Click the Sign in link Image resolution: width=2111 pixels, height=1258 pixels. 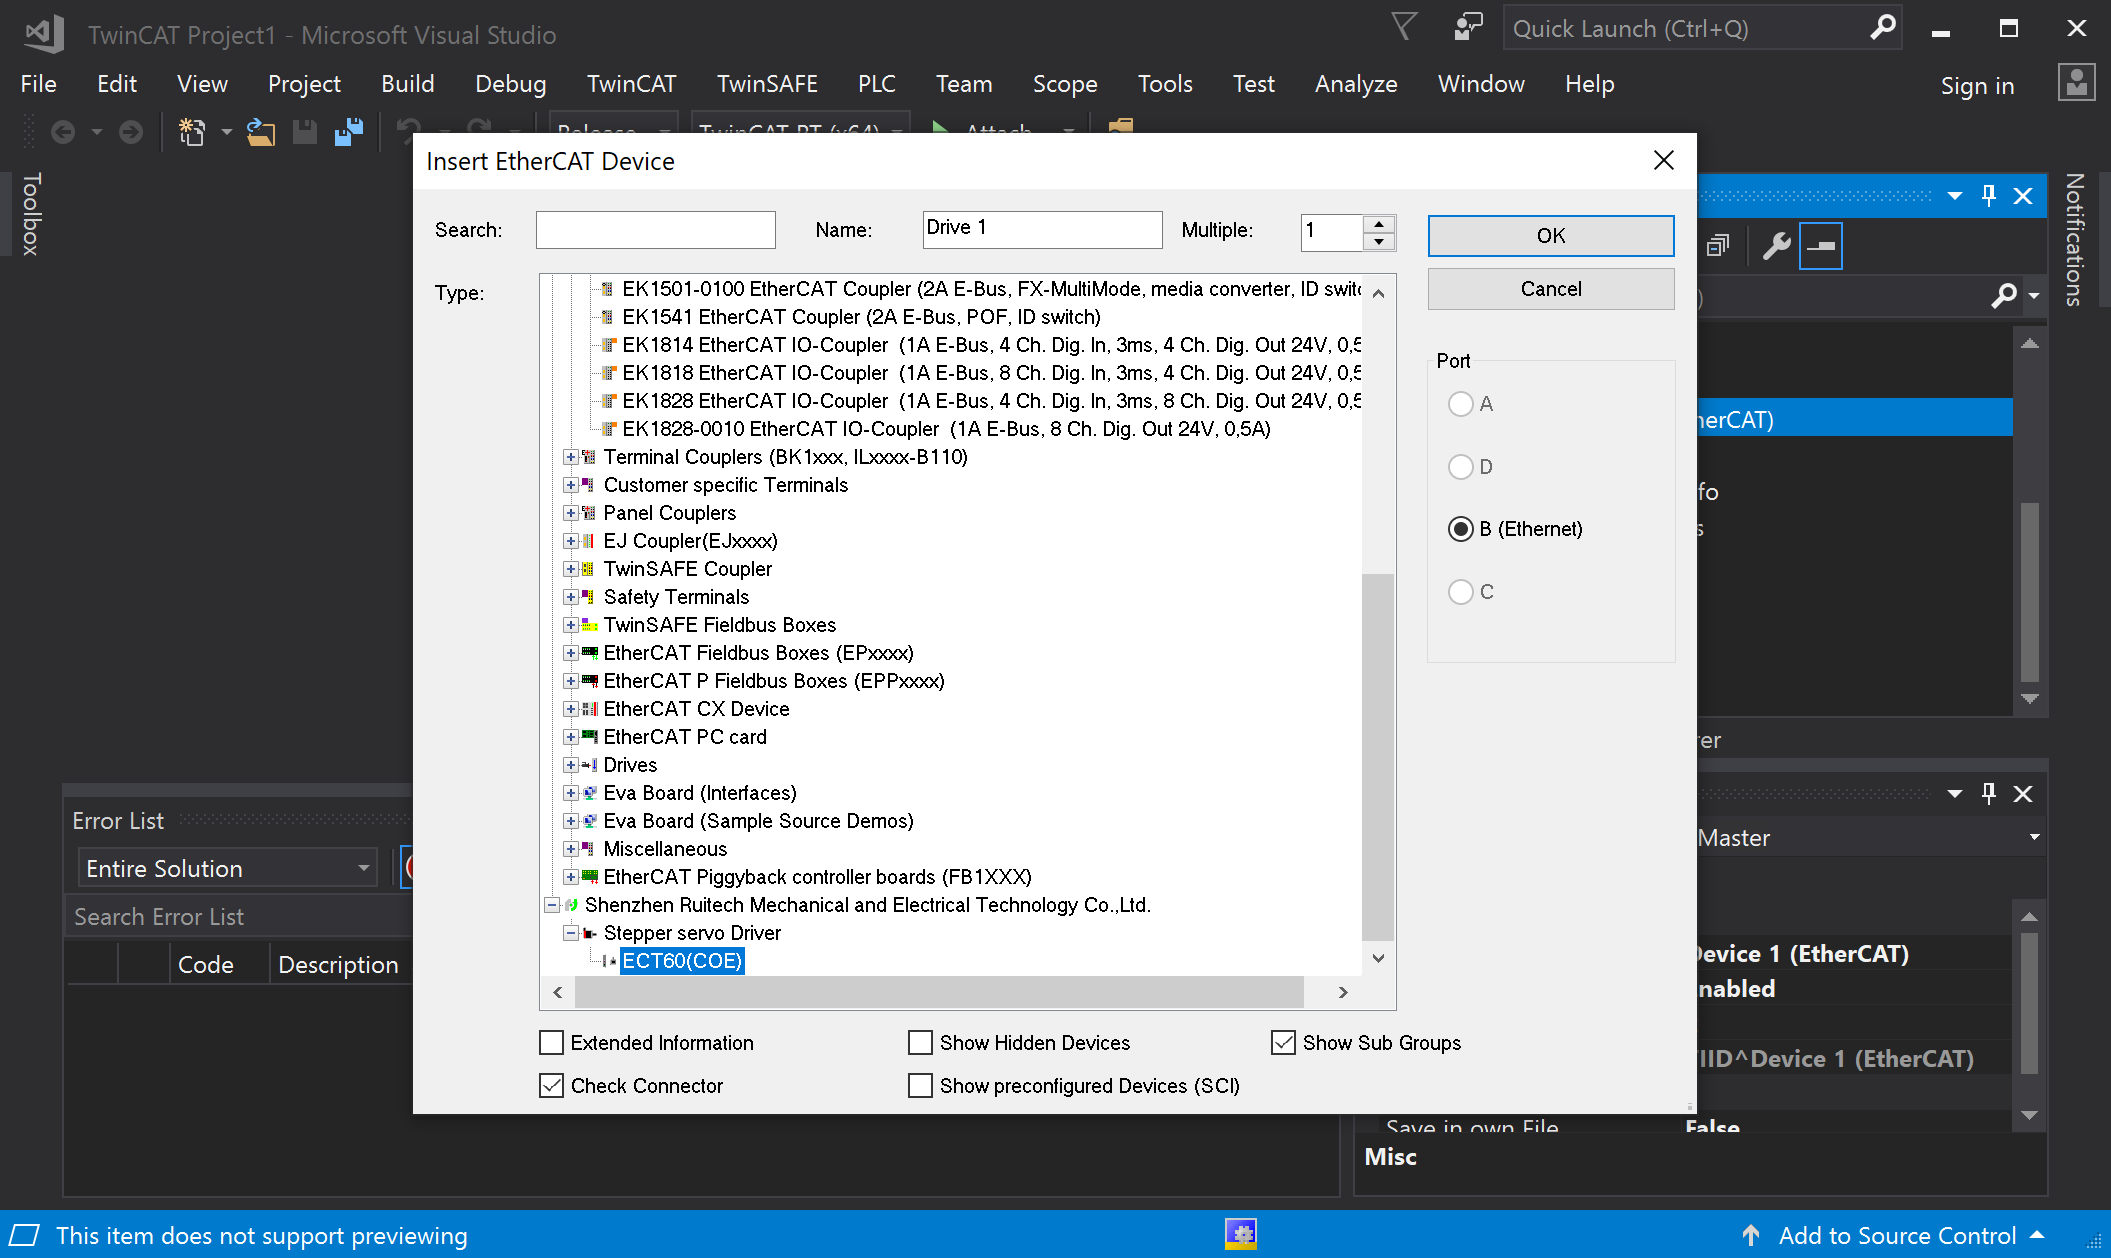point(1977,86)
